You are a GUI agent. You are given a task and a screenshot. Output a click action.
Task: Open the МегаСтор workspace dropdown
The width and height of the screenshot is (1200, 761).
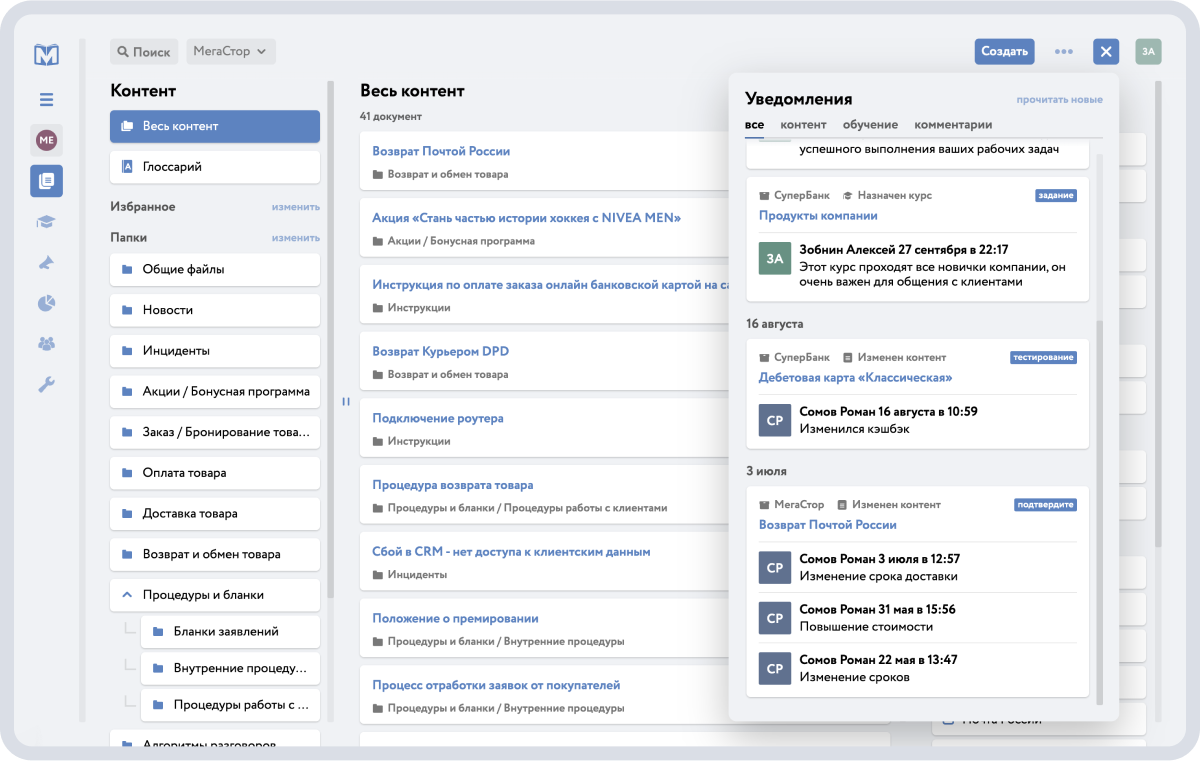coord(231,52)
